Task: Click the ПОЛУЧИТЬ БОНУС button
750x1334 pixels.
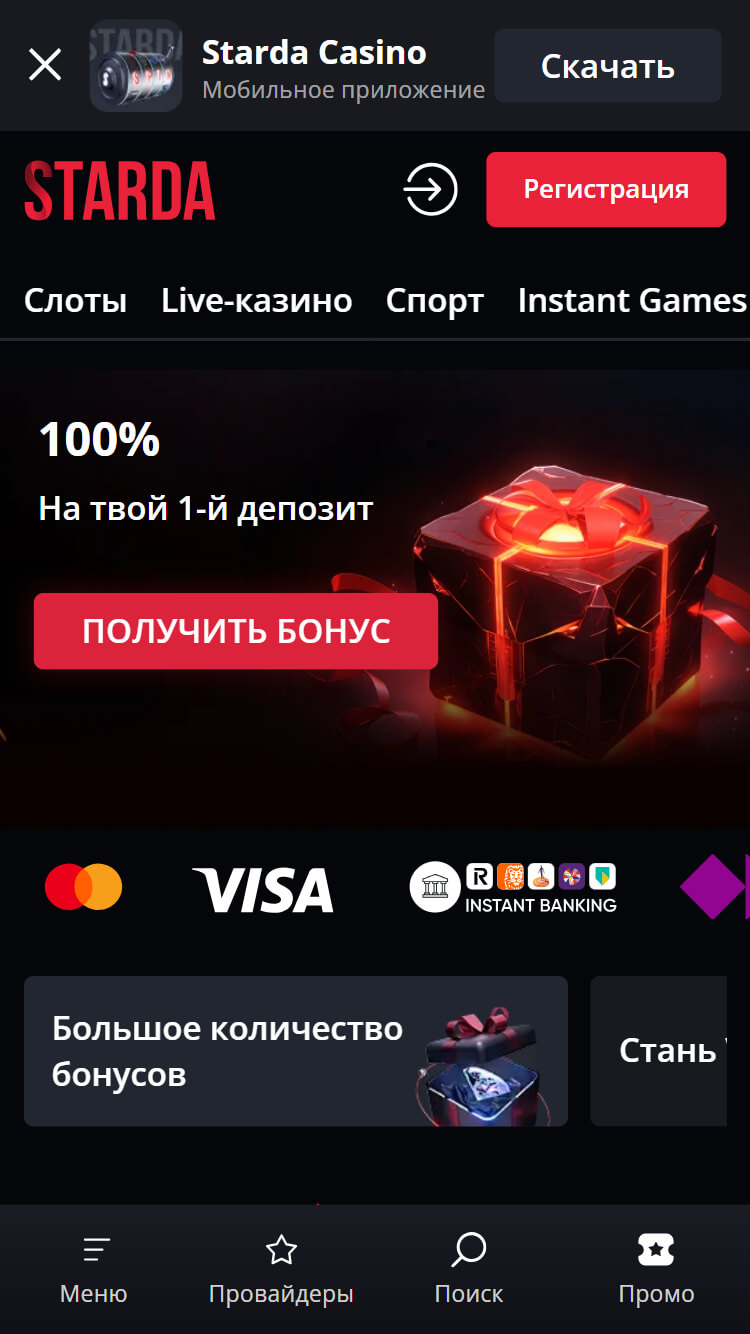Action: 236,631
